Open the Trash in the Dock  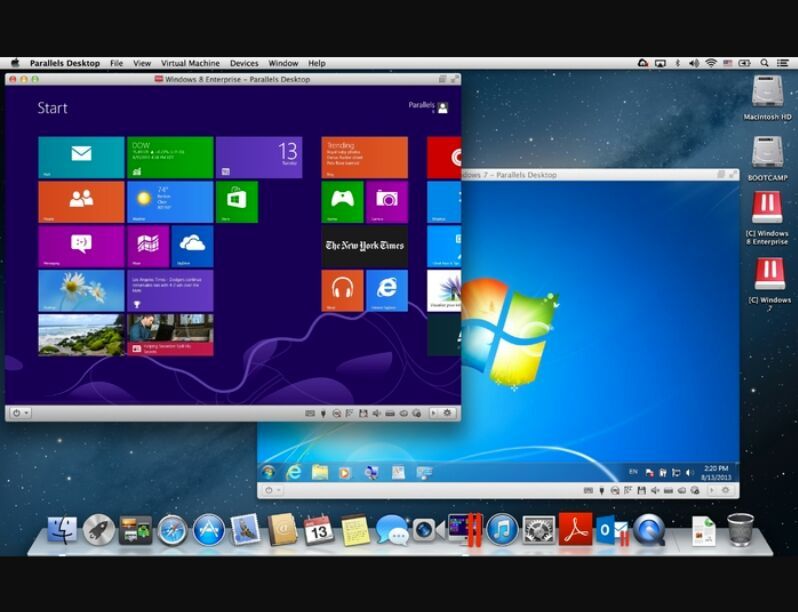740,530
